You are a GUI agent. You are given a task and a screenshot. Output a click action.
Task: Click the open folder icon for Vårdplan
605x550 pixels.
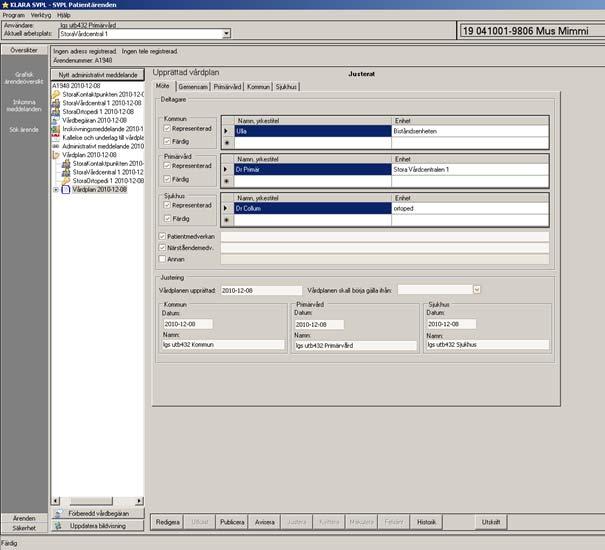(56, 155)
